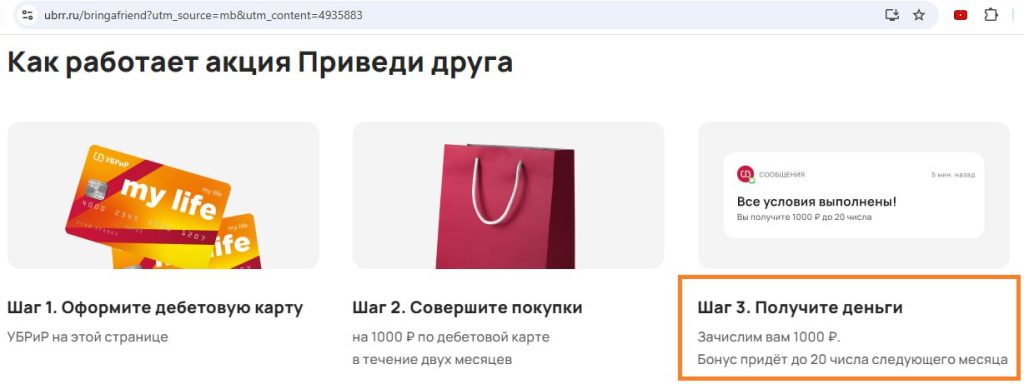The image size is (1024, 384).
Task: Click the 'Бонус придёт до 20 числа' line
Action: coord(852,360)
